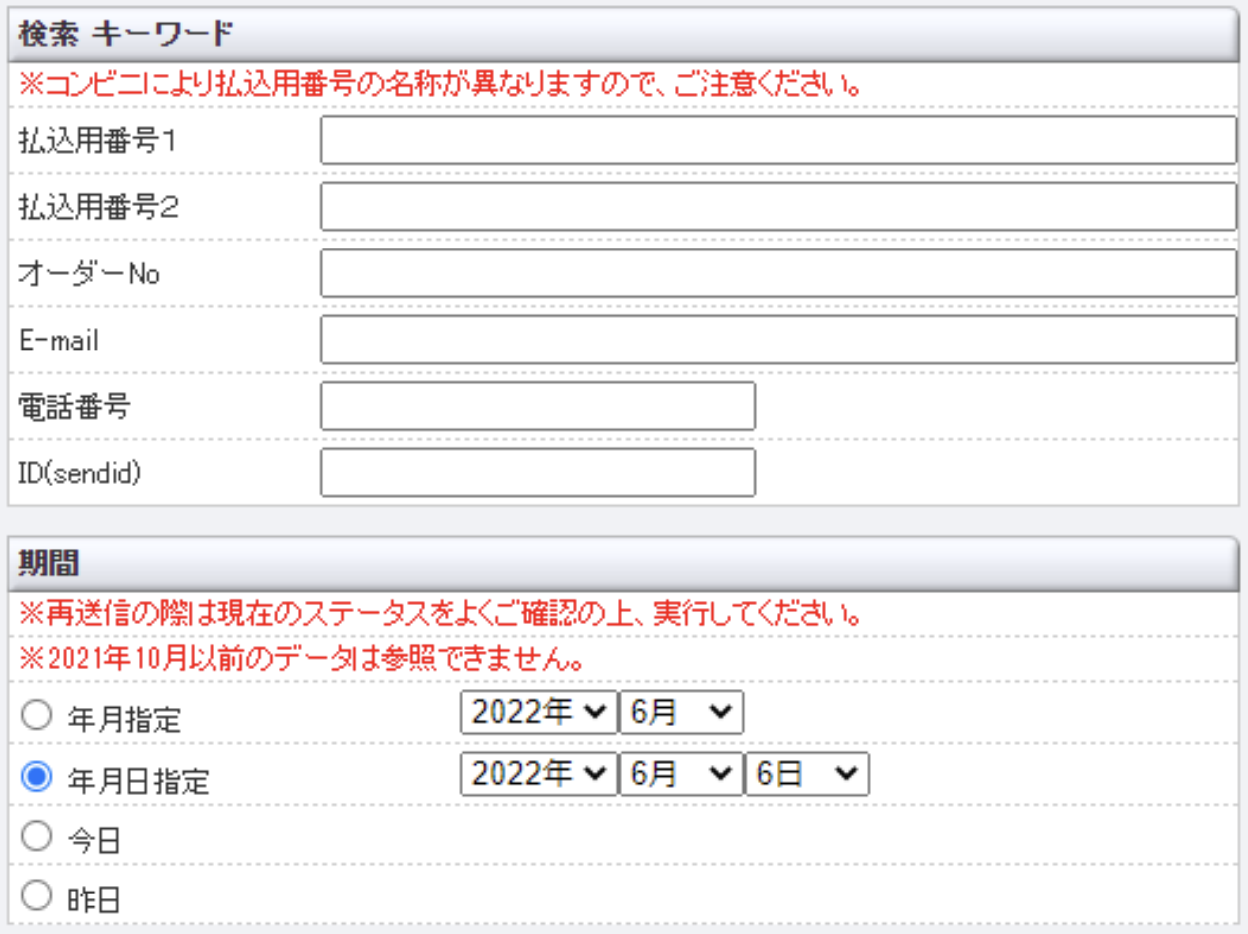The height and width of the screenshot is (934, 1248).
Task: Choose the 今日 radio option
Action: pyautogui.click(x=36, y=836)
